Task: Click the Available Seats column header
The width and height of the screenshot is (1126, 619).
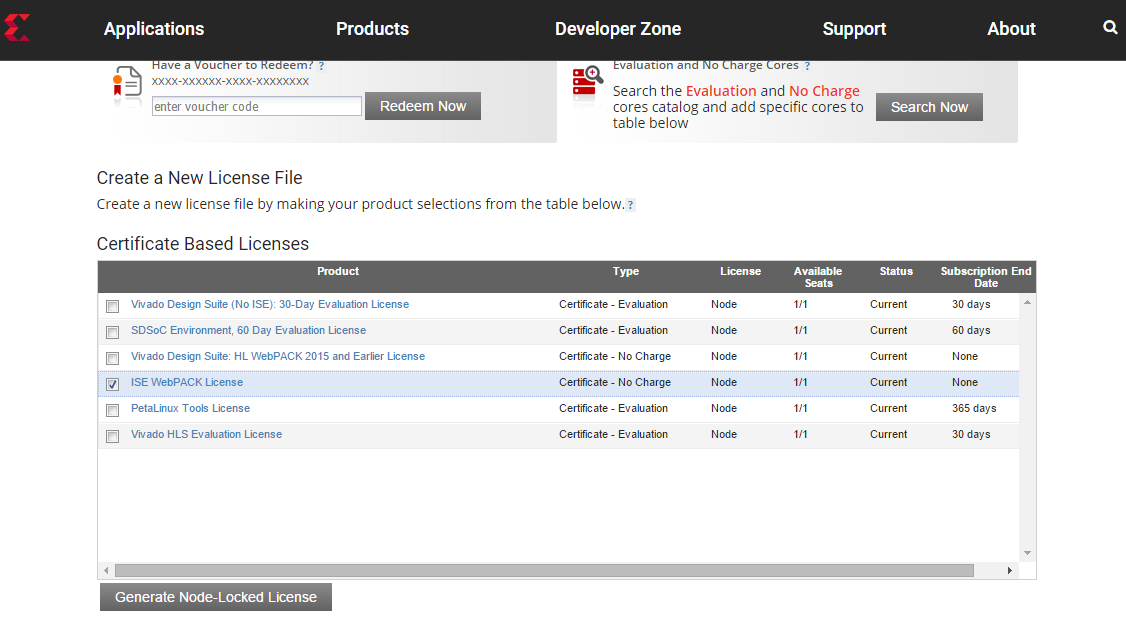Action: pos(818,277)
